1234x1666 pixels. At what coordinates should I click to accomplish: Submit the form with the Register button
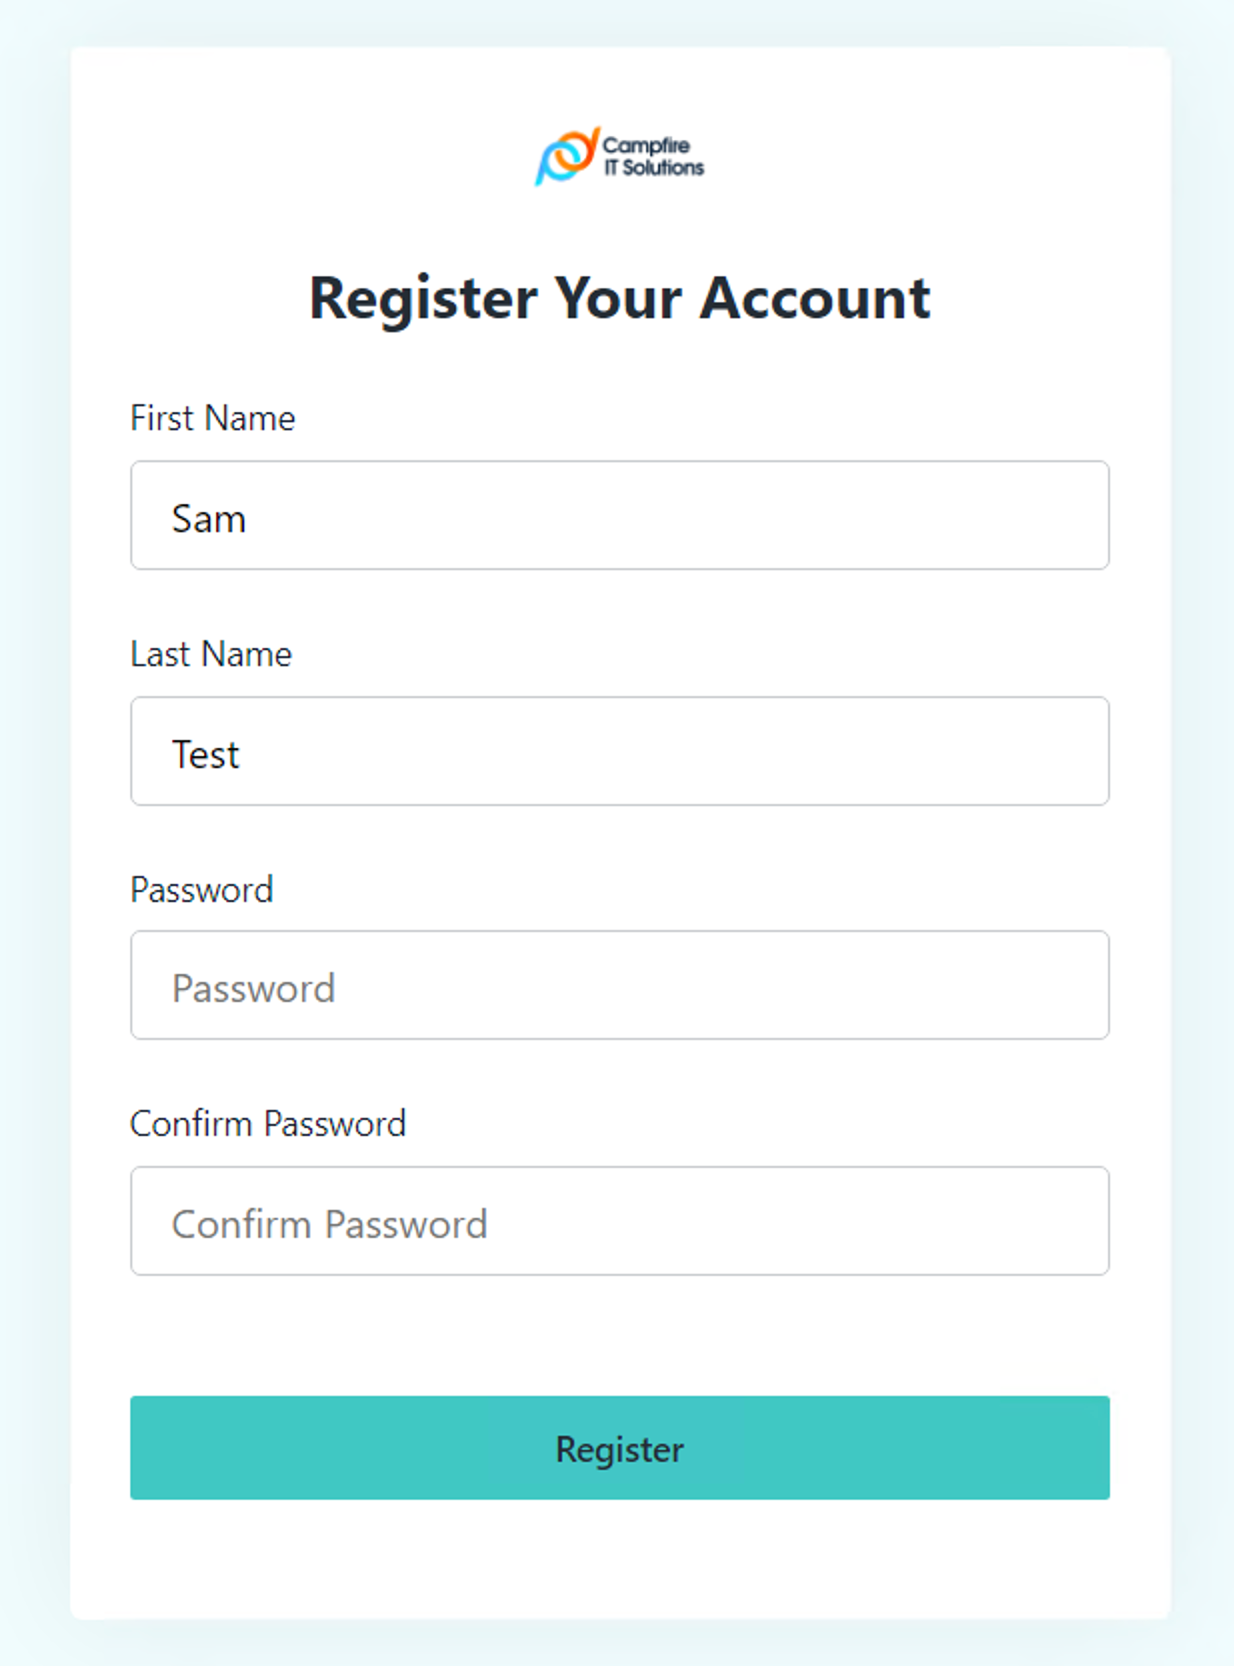[x=619, y=1448]
